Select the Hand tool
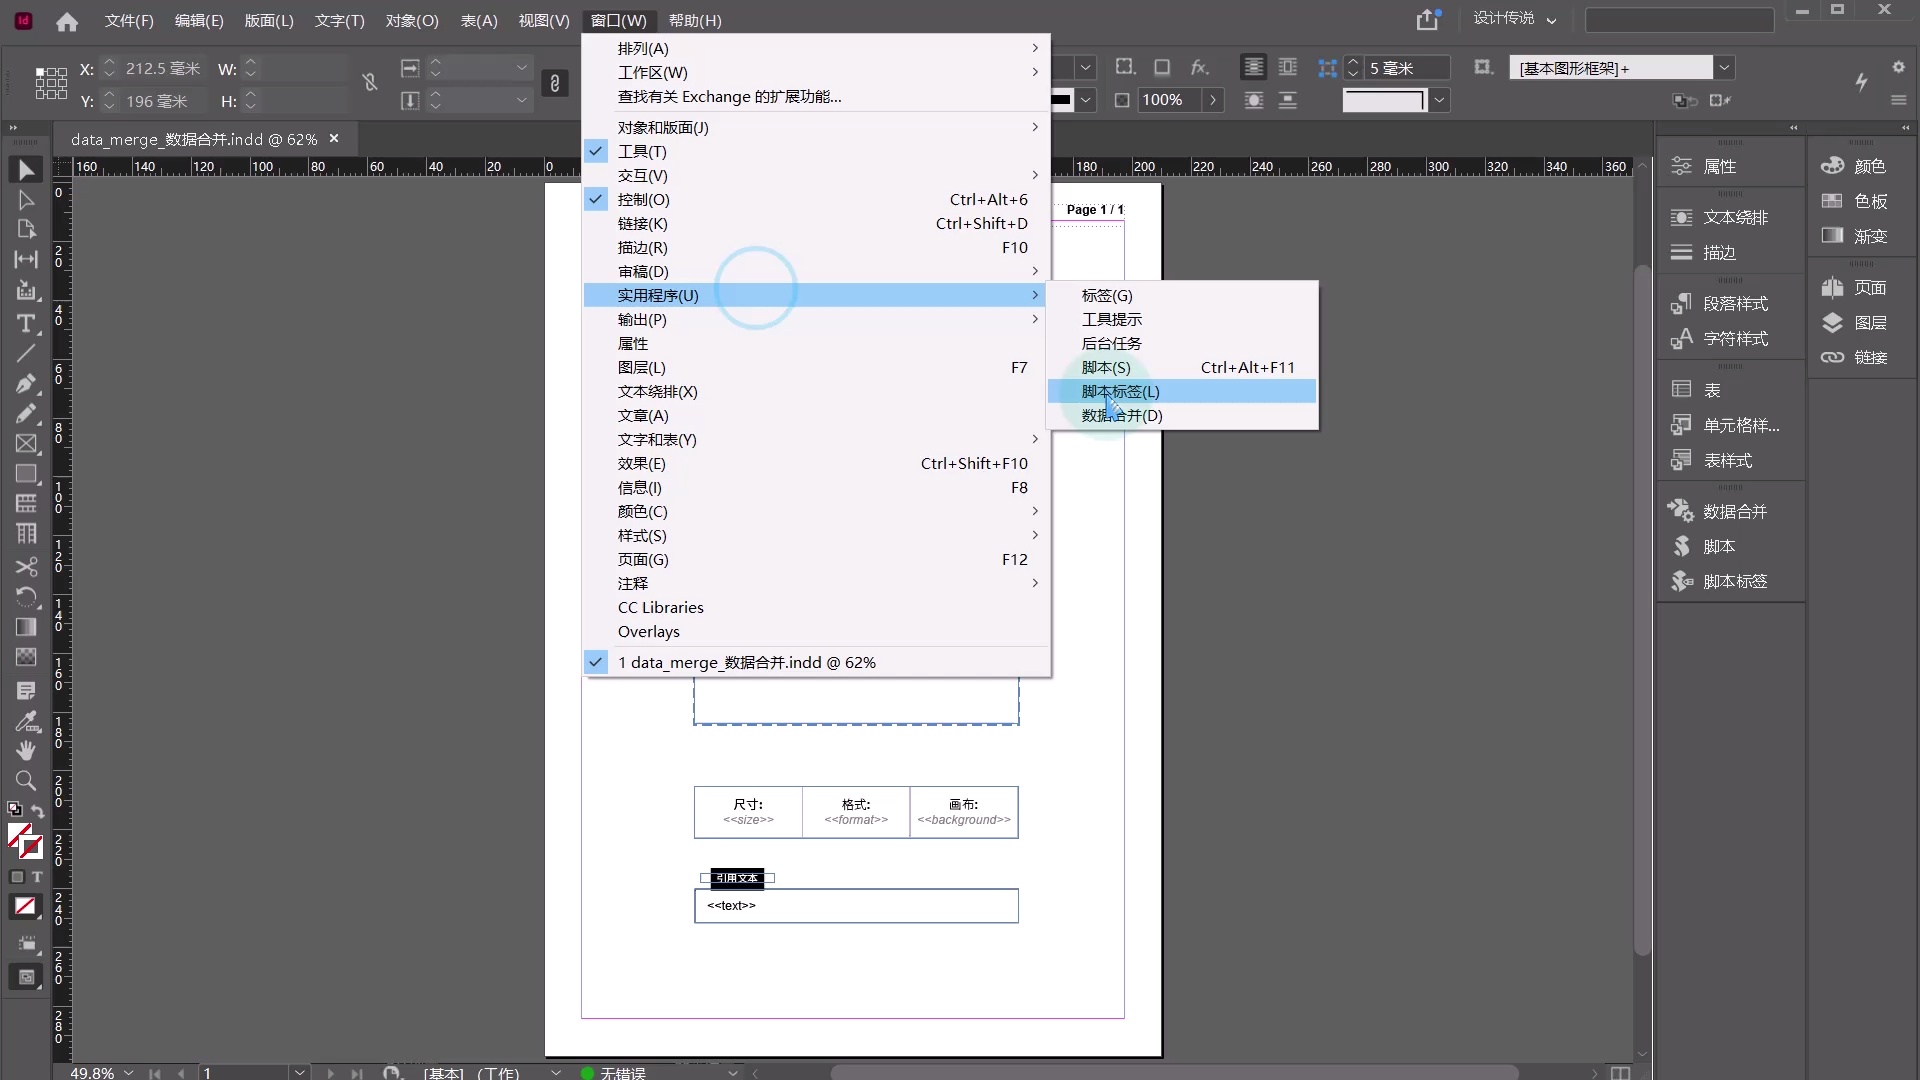Screen dimensions: 1920x1080 click(x=26, y=750)
